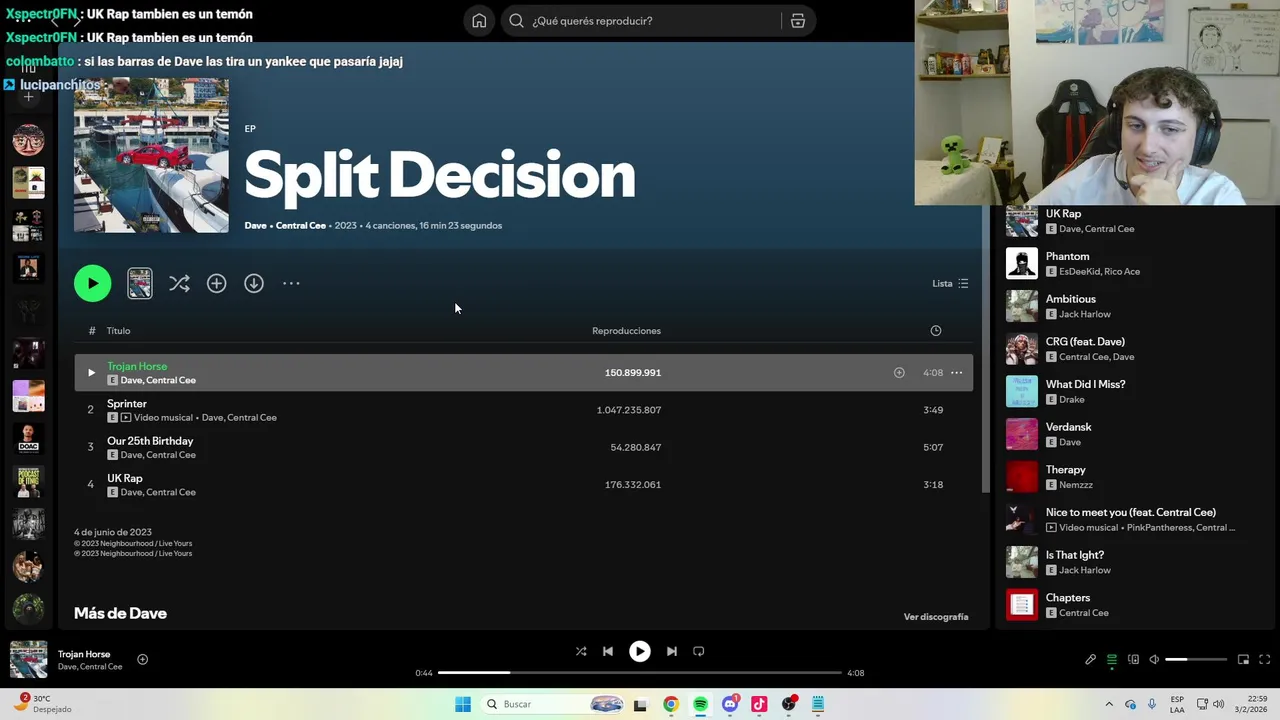The height and width of the screenshot is (720, 1280).
Task: Enter full screen player mode
Action: click(1264, 660)
